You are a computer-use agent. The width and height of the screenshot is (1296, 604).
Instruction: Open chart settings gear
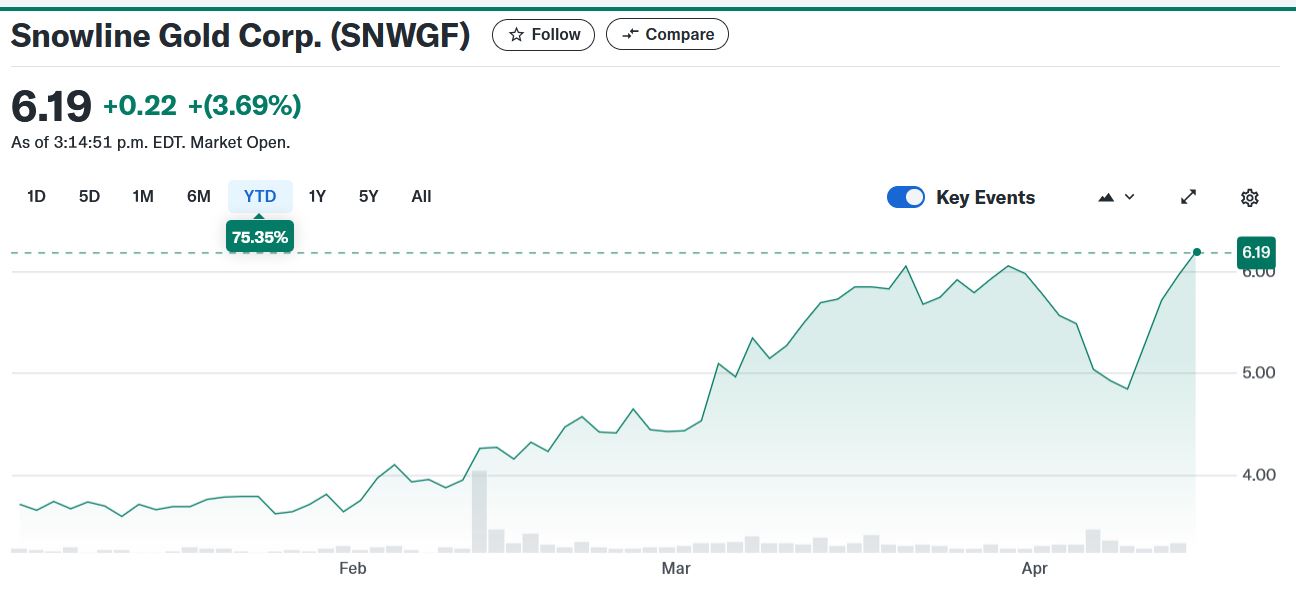click(x=1249, y=197)
